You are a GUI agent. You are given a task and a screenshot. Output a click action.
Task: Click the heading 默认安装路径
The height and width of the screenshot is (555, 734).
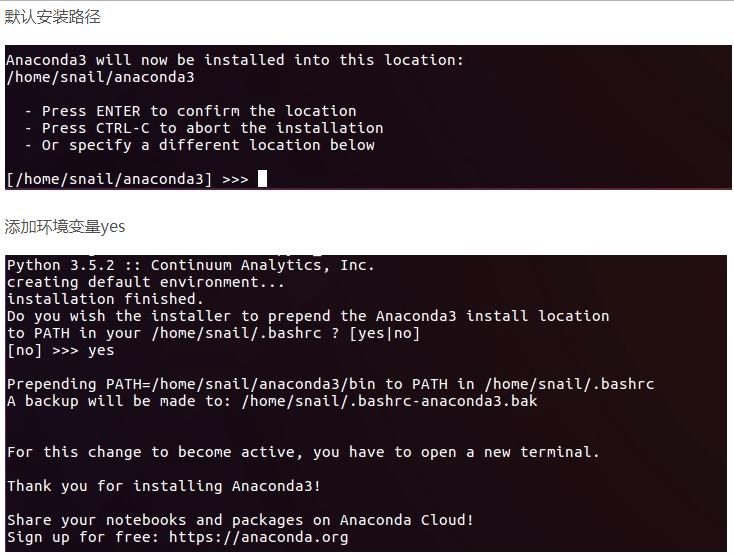coord(52,17)
